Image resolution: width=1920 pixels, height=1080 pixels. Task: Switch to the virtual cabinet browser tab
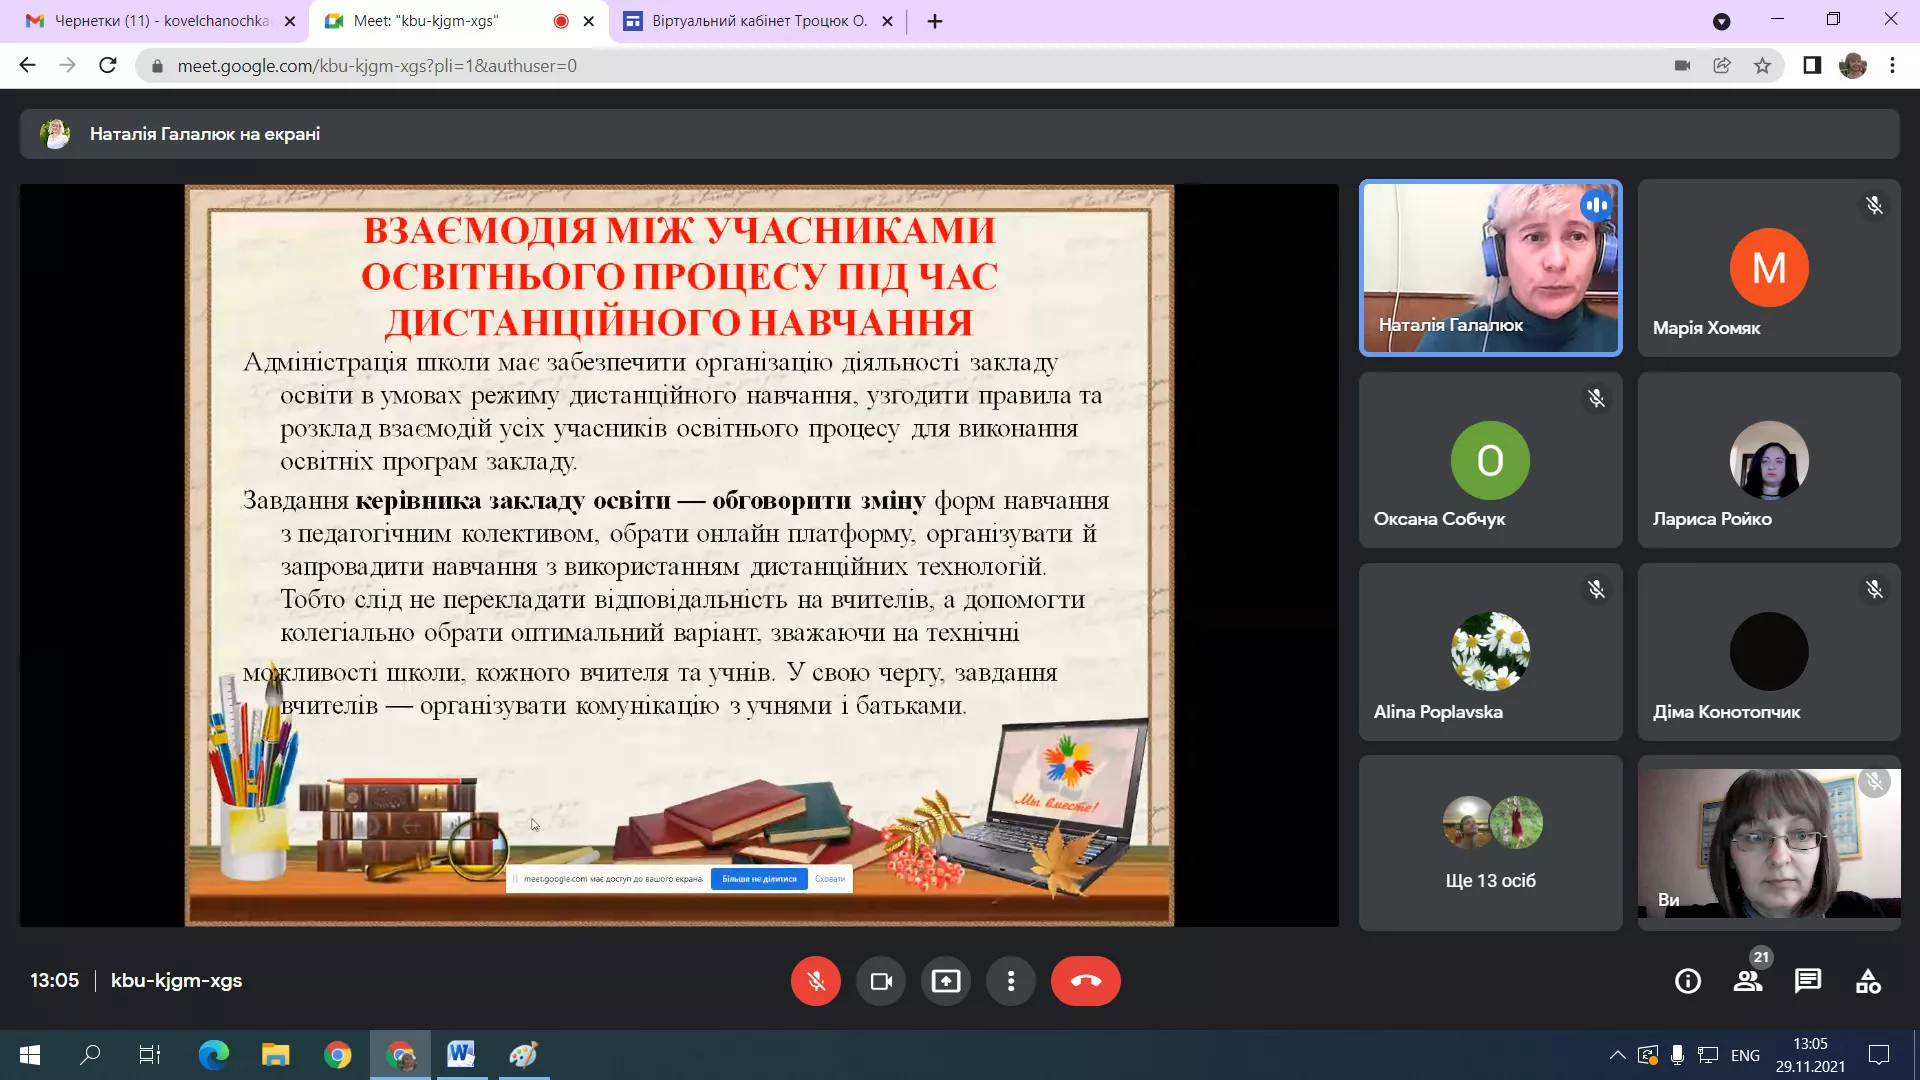(x=758, y=21)
